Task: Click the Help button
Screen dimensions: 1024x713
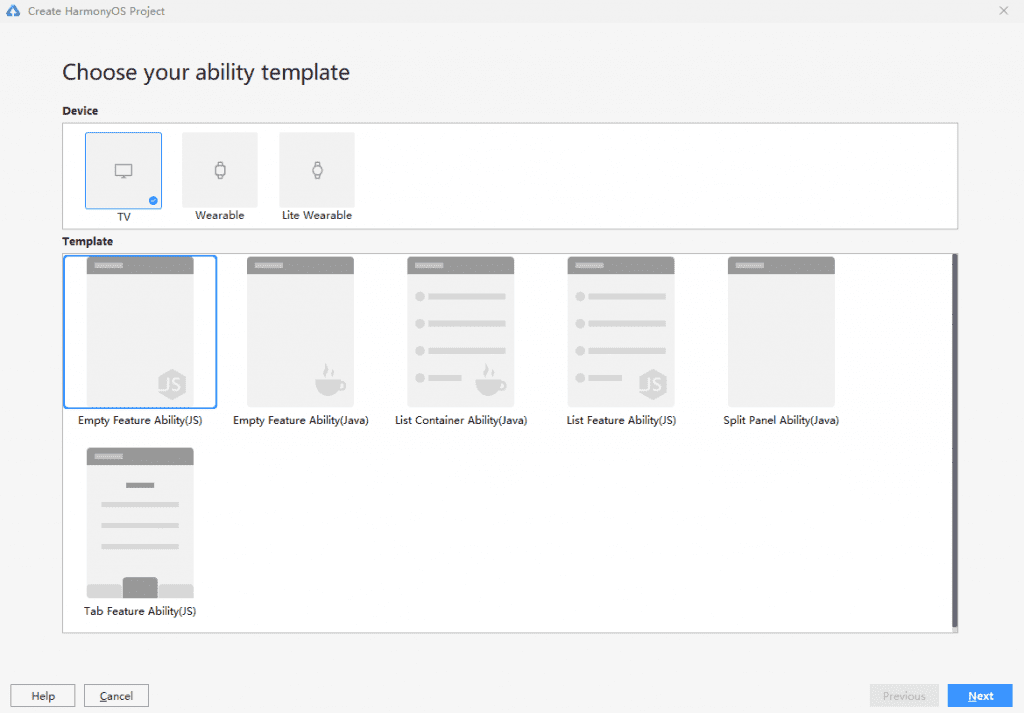Action: [x=43, y=696]
